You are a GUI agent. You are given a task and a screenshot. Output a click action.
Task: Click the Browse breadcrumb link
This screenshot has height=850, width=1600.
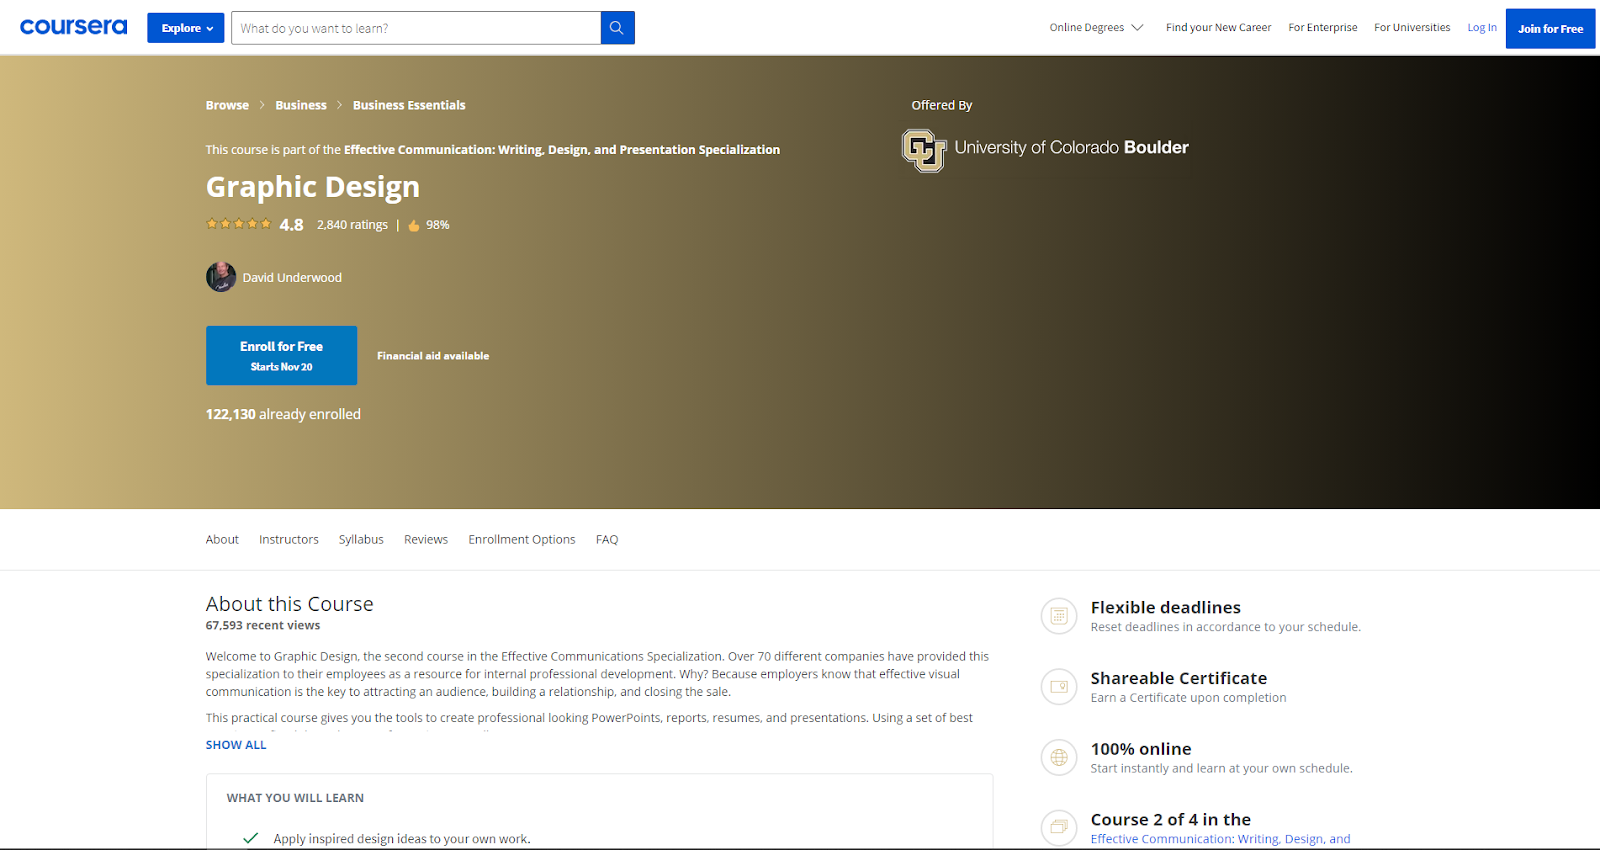227,105
